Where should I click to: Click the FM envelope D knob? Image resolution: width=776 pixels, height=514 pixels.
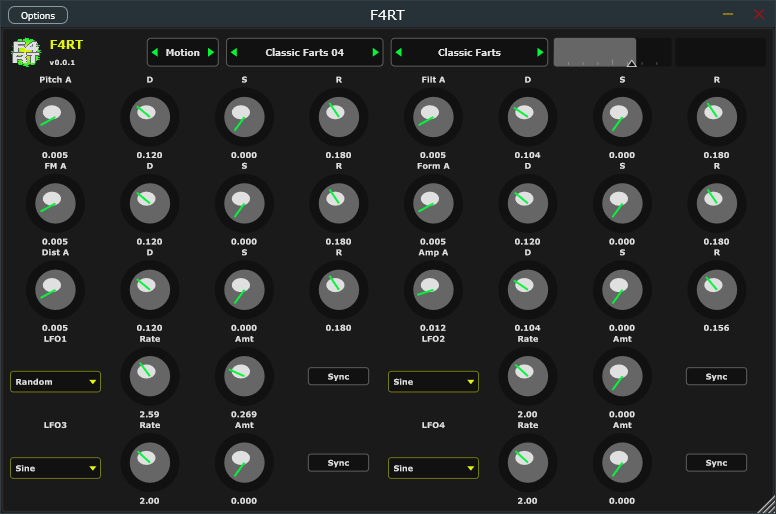[149, 204]
